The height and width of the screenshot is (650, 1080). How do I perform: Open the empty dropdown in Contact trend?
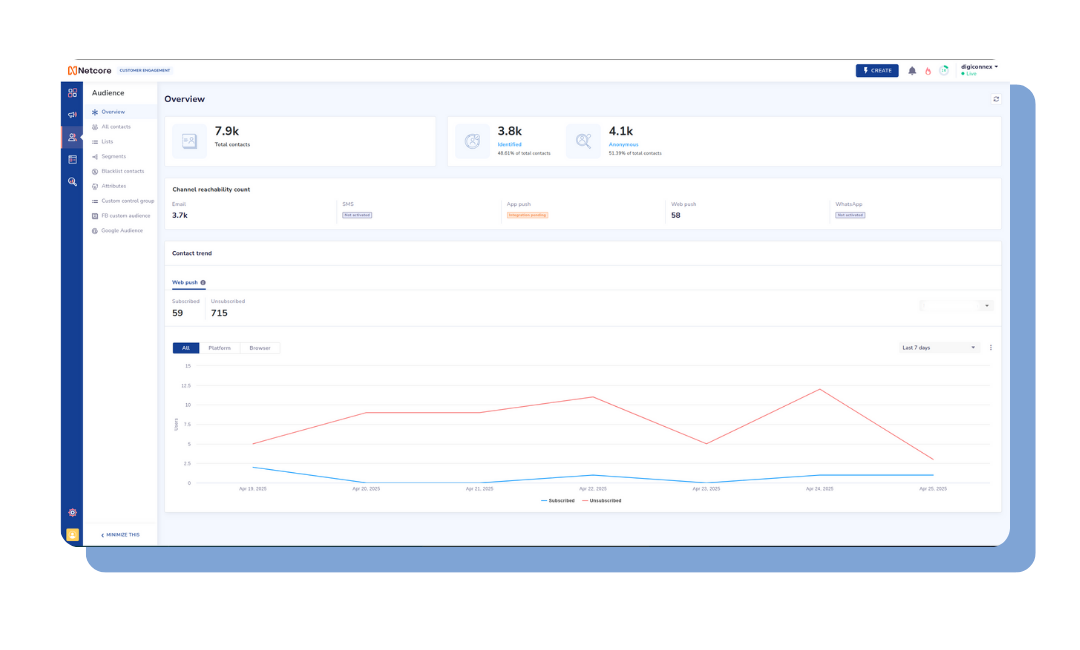(955, 305)
